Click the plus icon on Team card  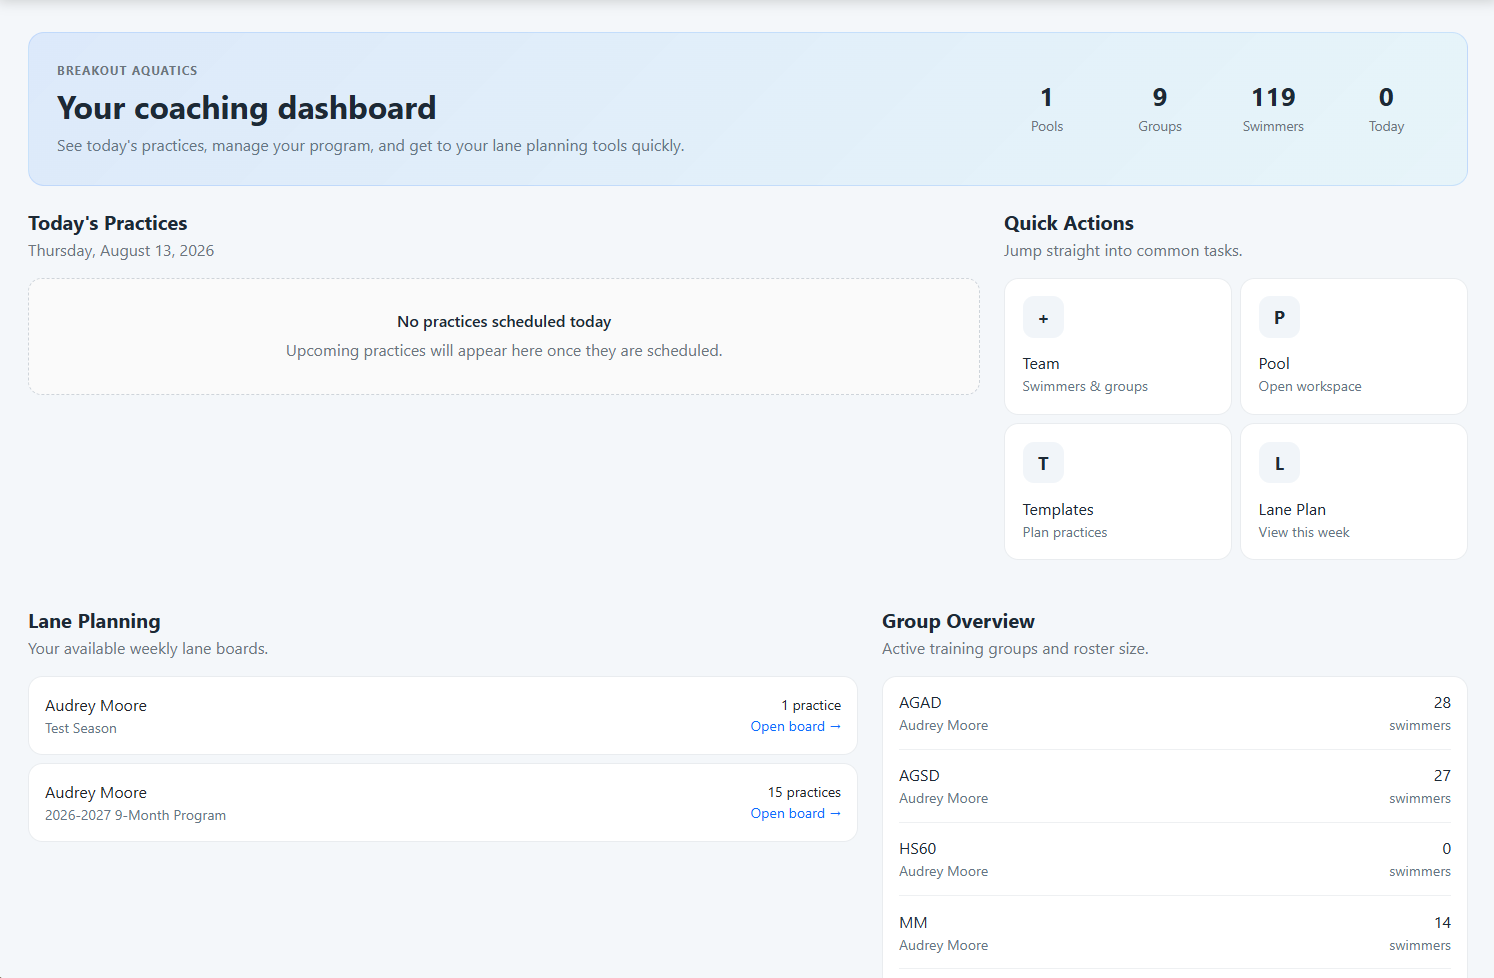[x=1043, y=318]
